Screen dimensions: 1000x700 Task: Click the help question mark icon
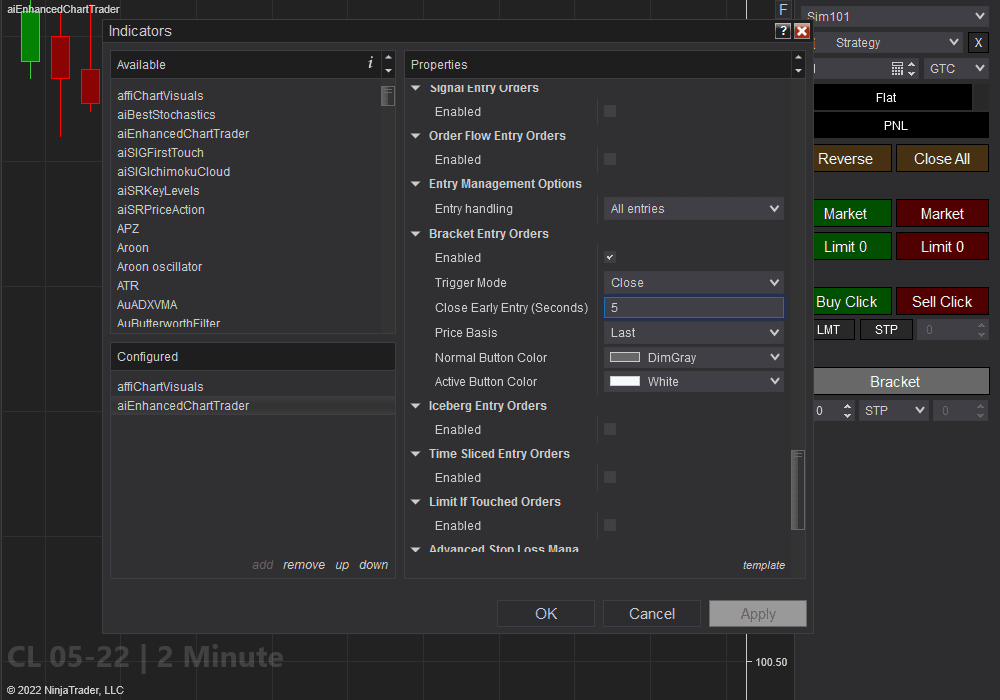783,31
